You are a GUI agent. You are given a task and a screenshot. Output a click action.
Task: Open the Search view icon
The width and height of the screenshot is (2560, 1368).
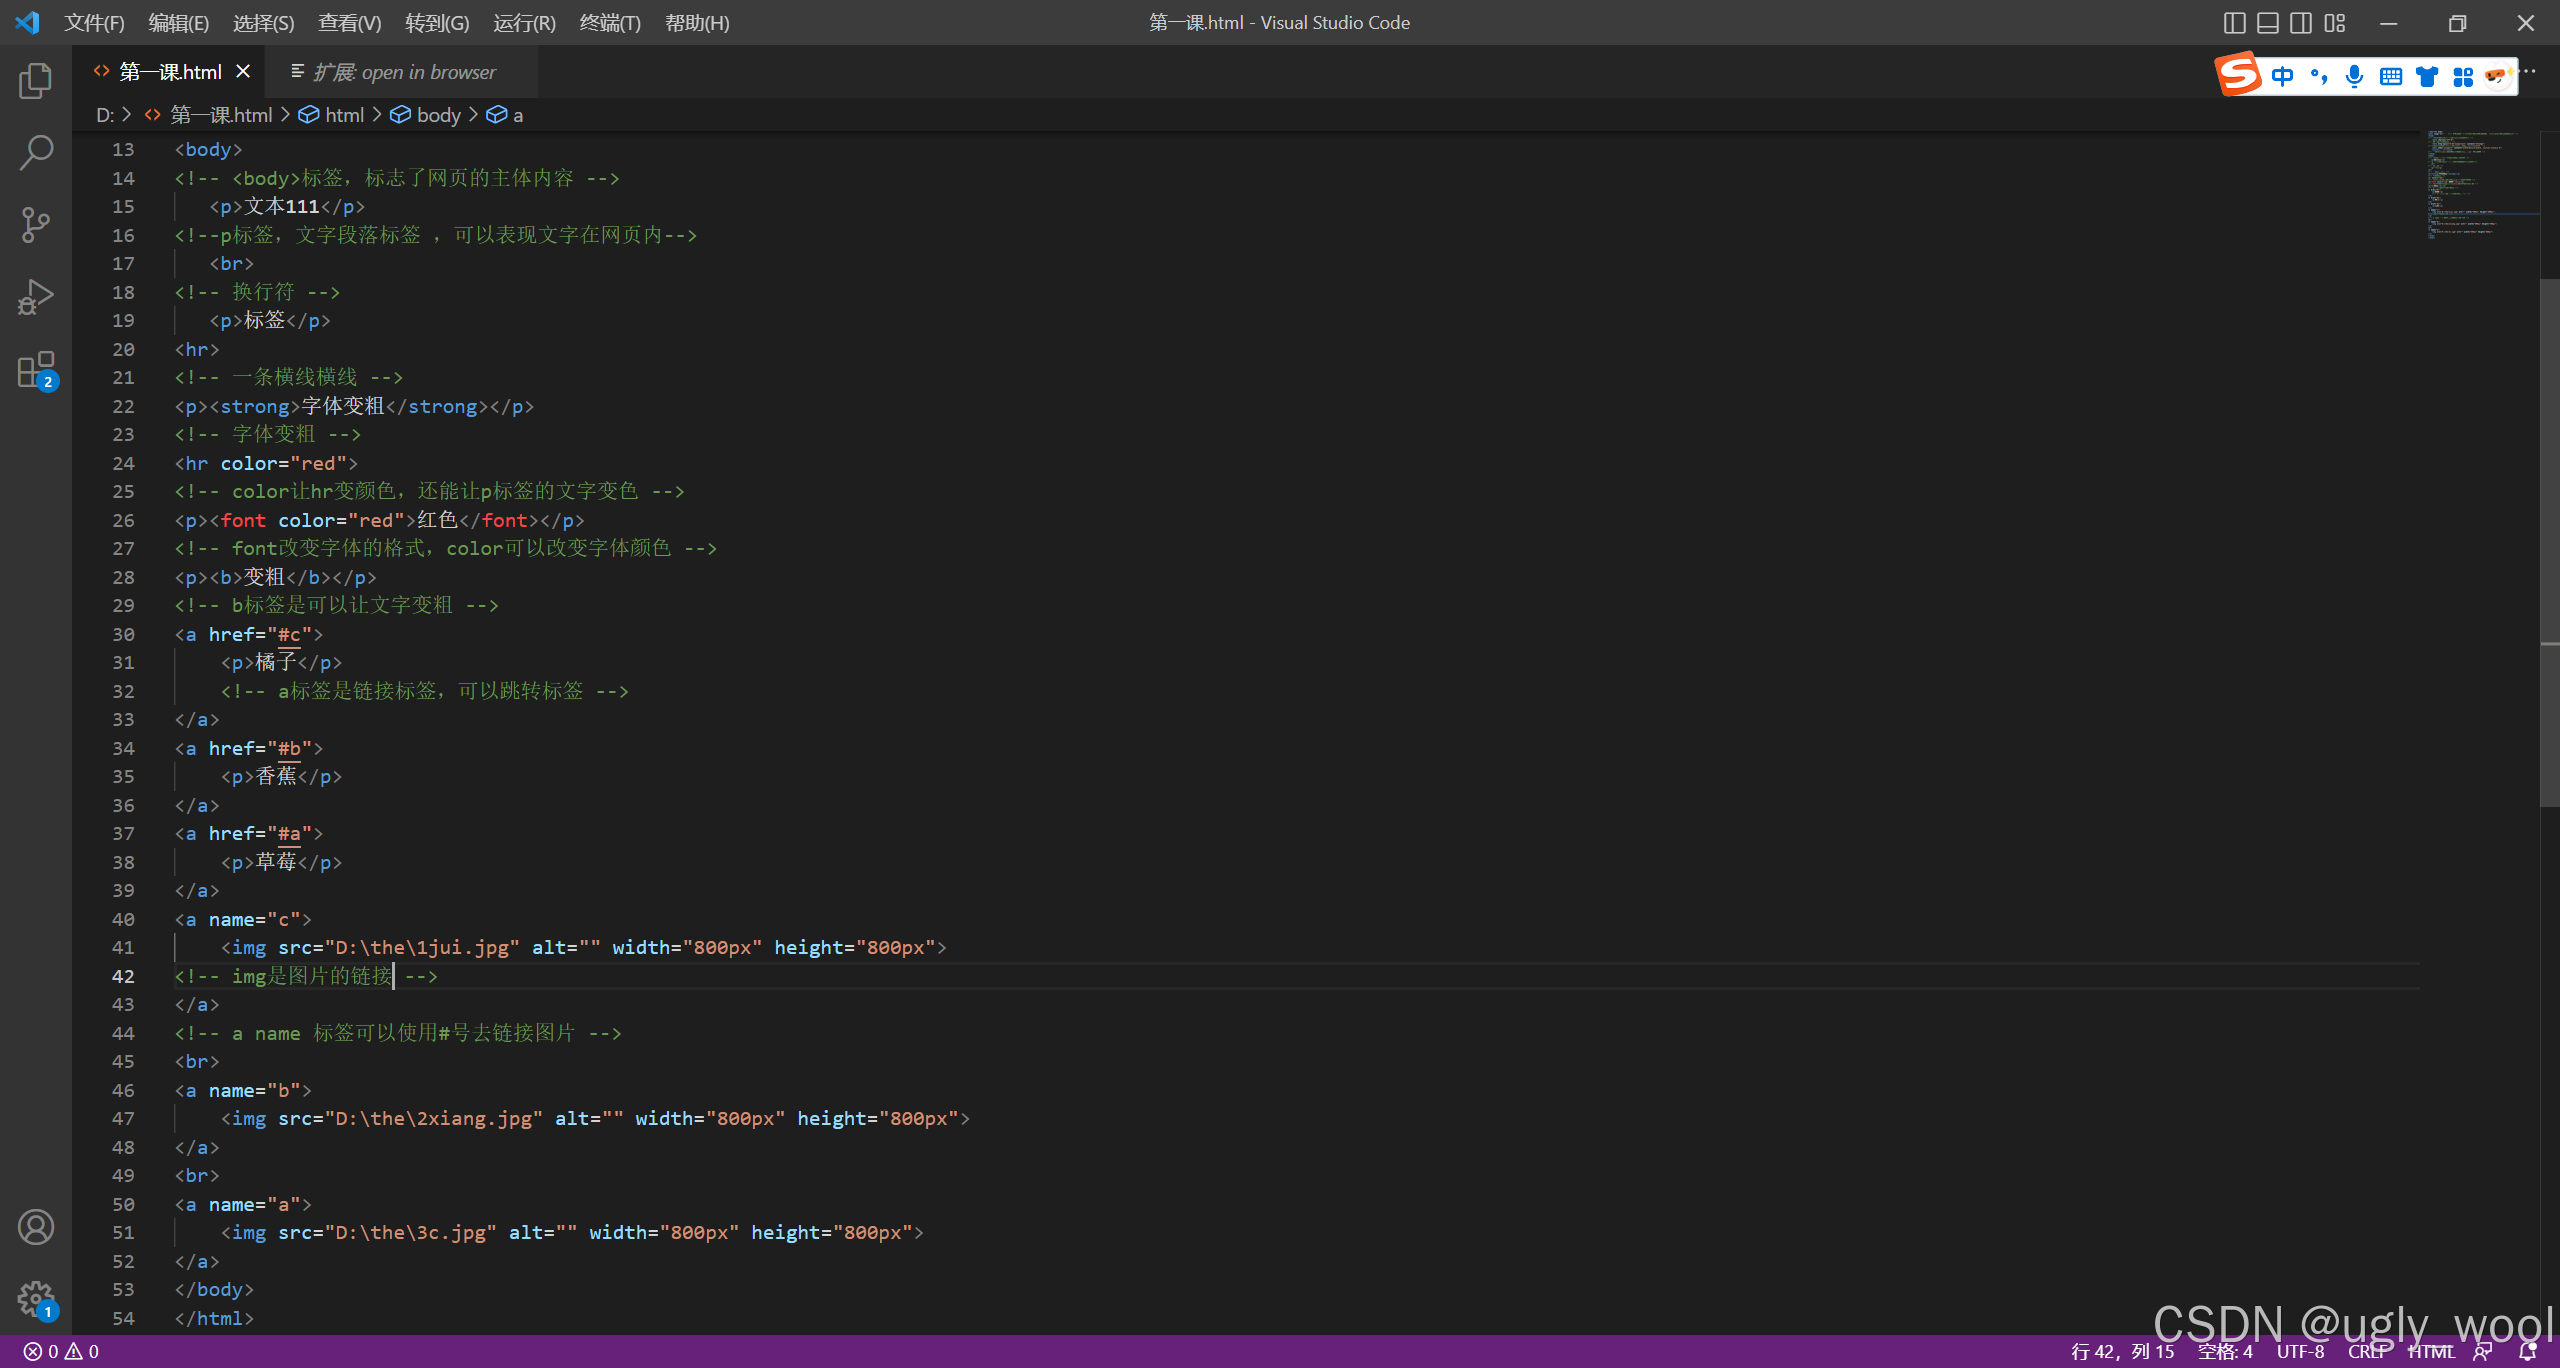pos(36,153)
